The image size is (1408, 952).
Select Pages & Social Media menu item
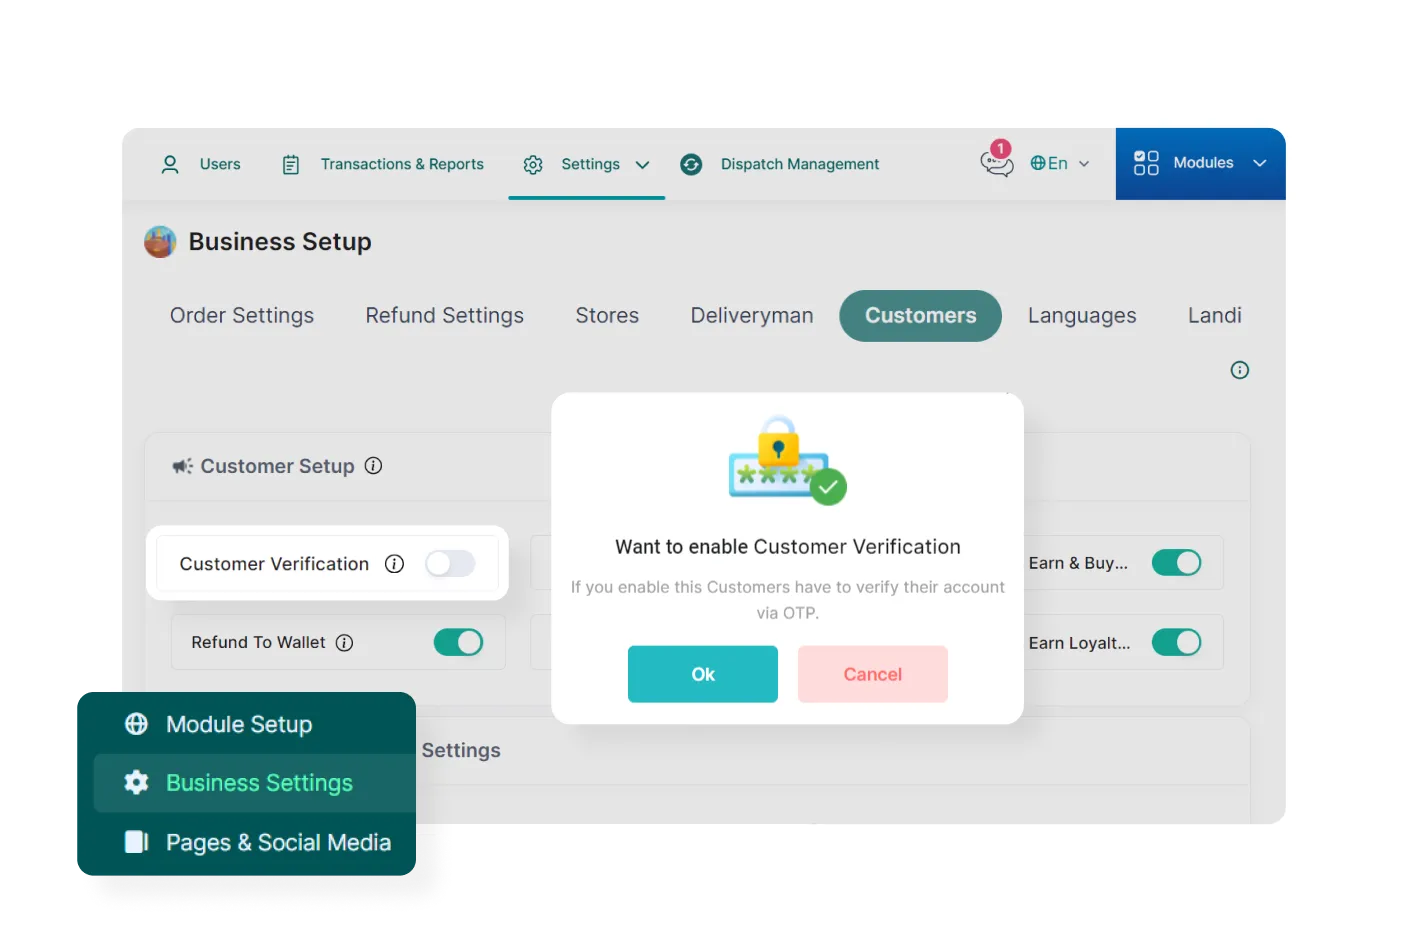[277, 842]
